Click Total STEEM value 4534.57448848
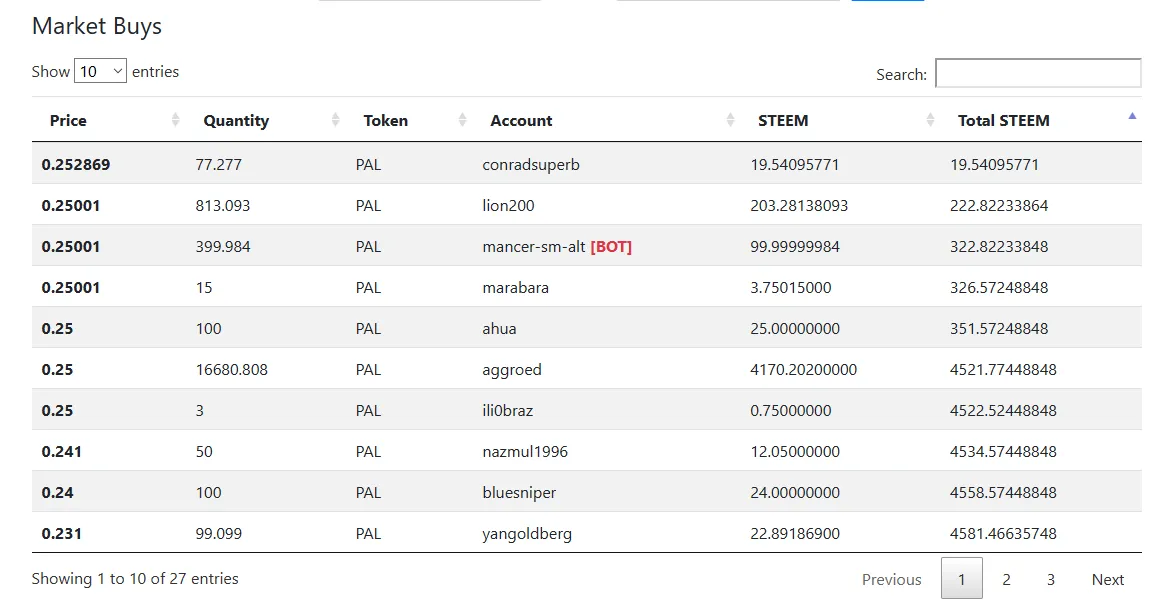The image size is (1169, 615). (x=1003, y=452)
